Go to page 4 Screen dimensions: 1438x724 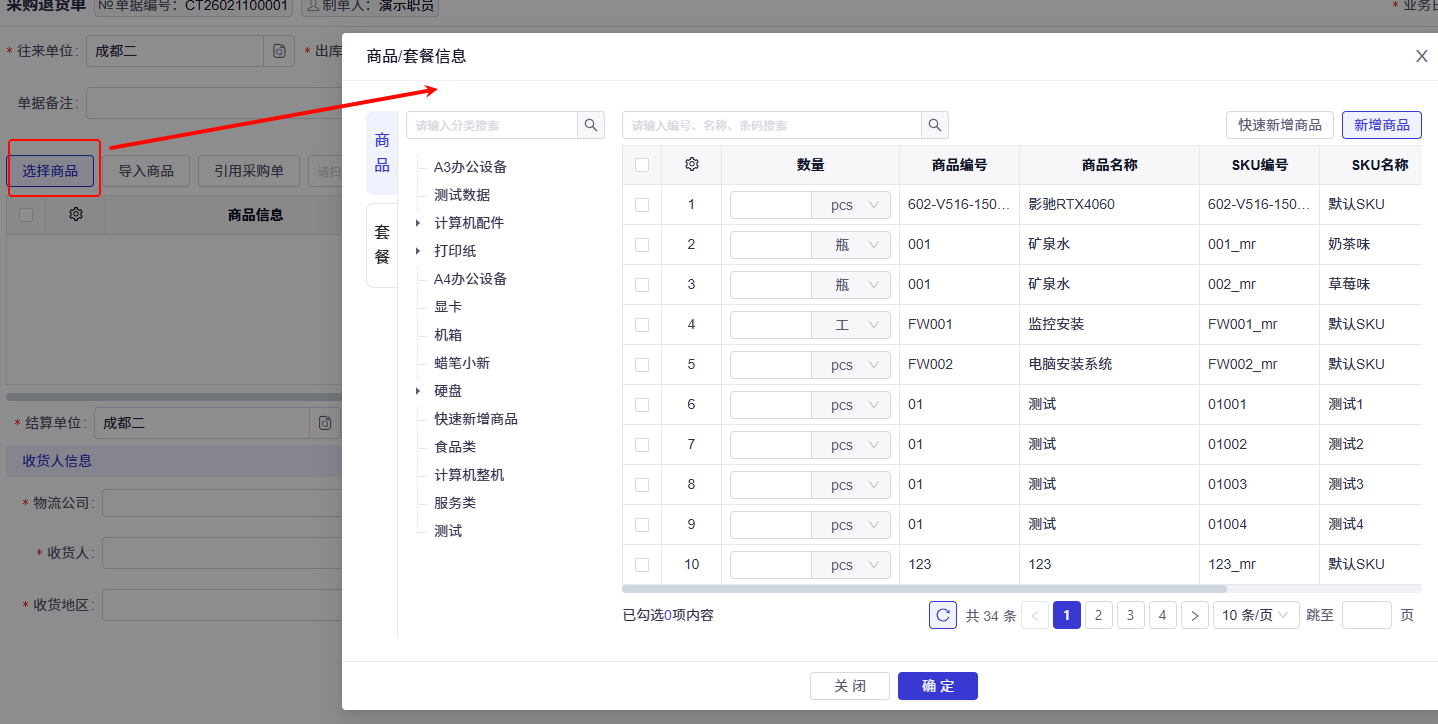pos(1163,615)
